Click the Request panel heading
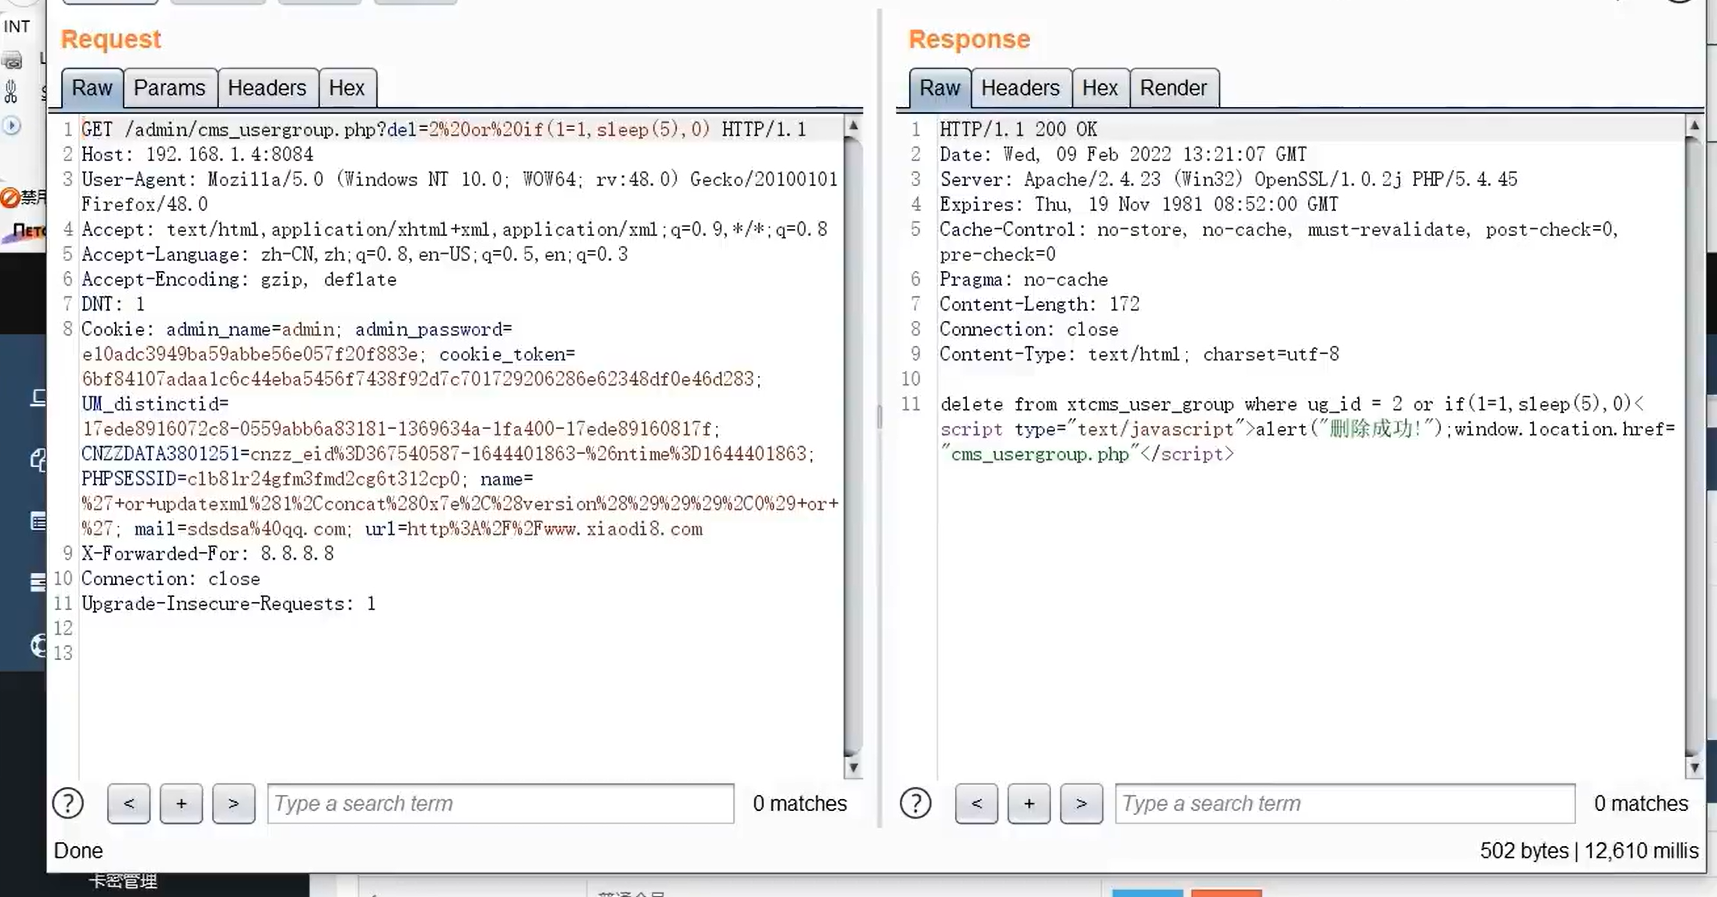This screenshot has width=1717, height=897. click(x=111, y=39)
